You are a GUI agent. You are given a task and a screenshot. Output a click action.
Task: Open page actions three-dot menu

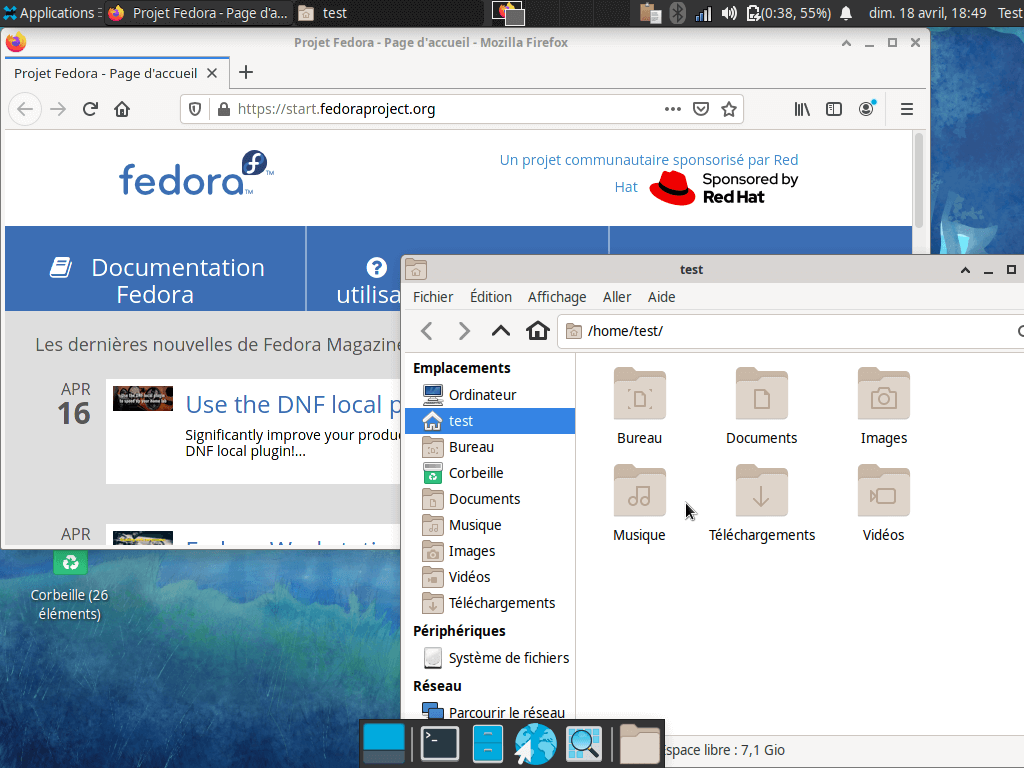click(673, 109)
